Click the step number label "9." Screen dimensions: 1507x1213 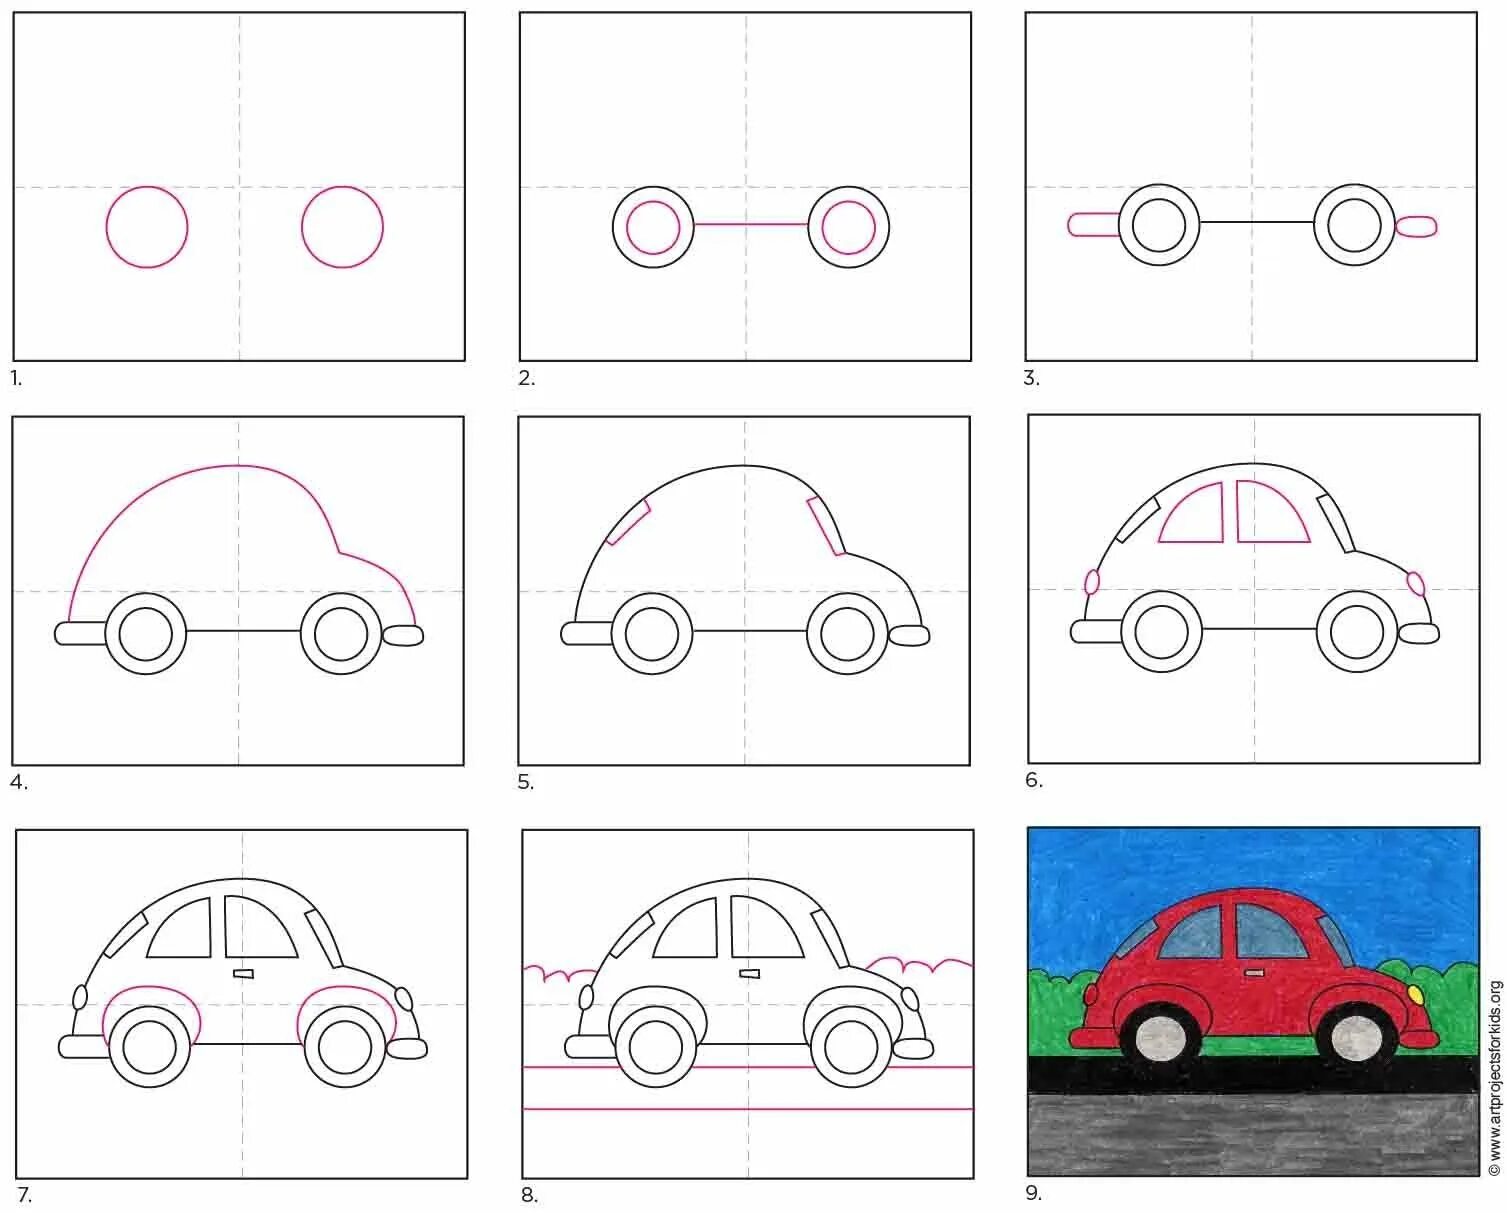click(x=1034, y=1192)
